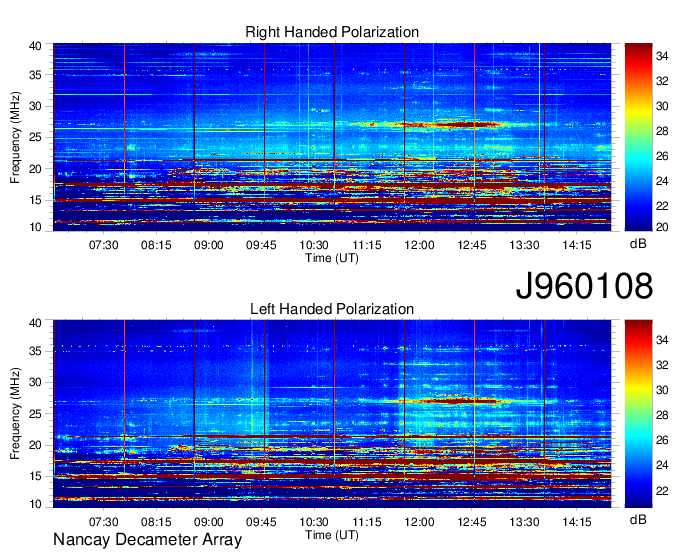Click 09:00 time tick on Left Handed plot

[x=209, y=522]
